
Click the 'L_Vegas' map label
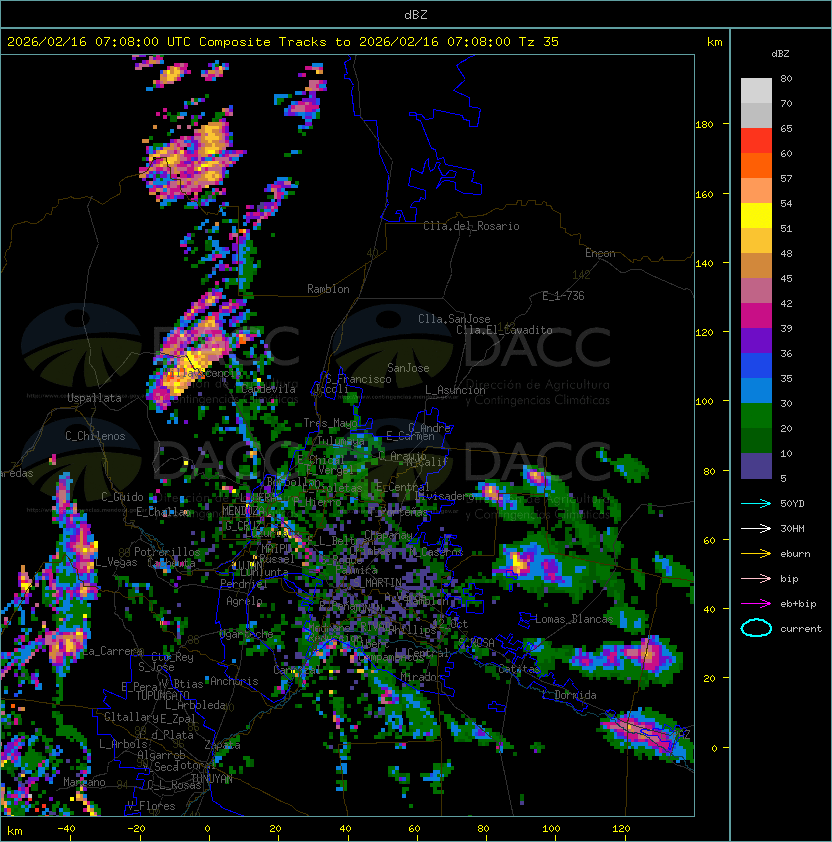click(x=117, y=562)
